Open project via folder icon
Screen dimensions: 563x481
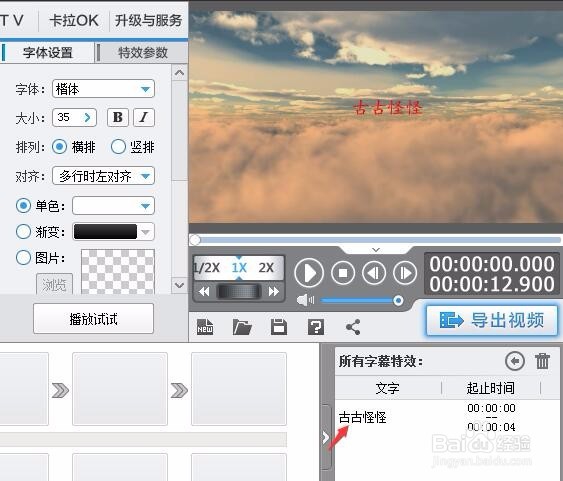point(242,327)
